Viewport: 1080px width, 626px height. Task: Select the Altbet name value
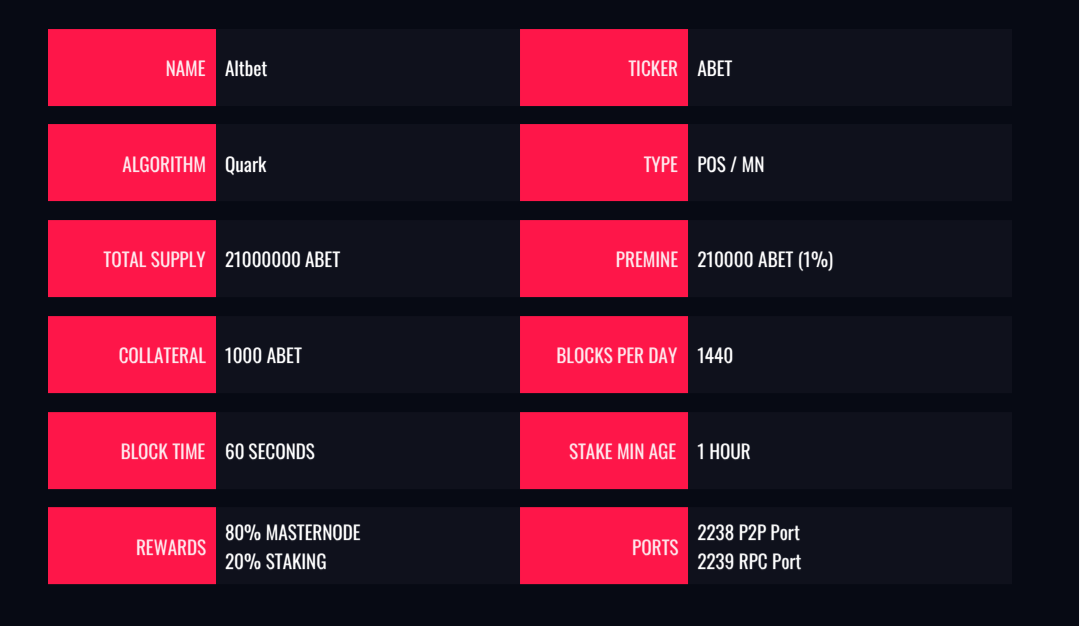[246, 68]
